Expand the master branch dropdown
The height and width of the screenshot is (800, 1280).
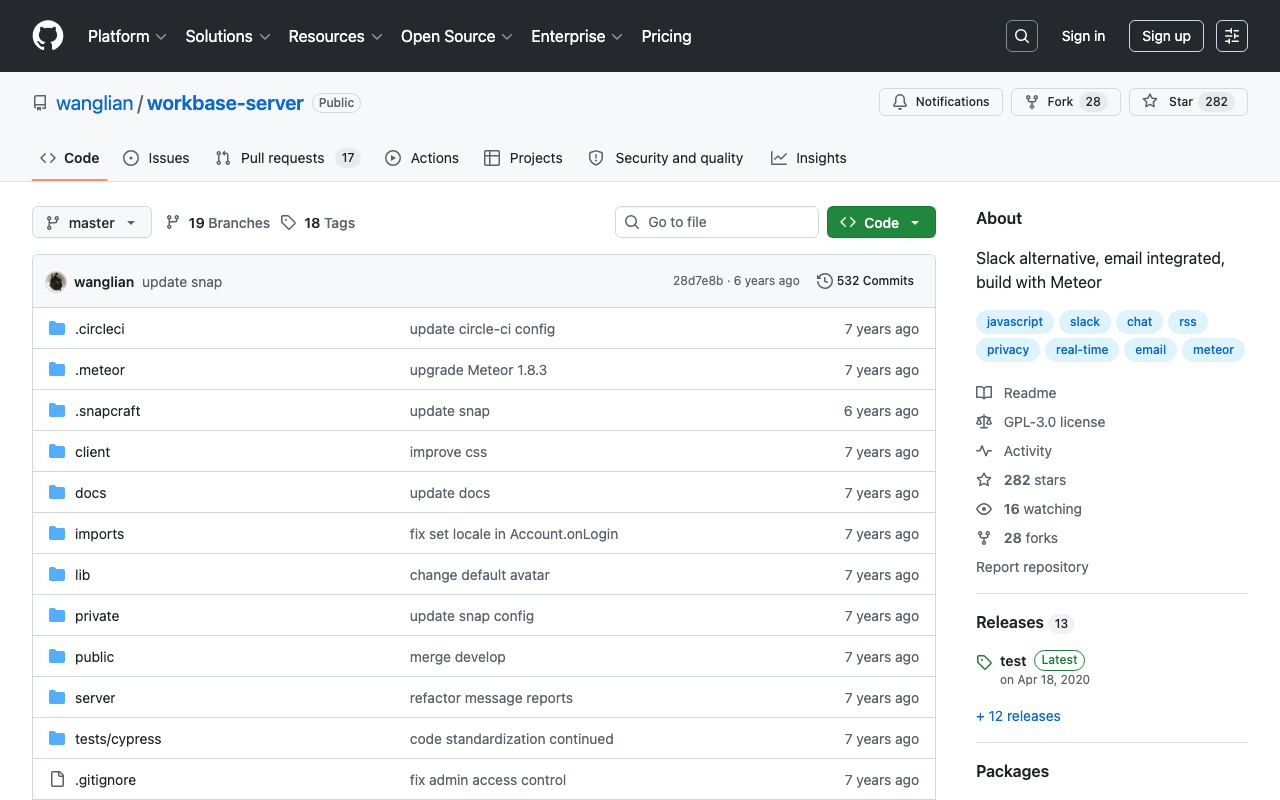(92, 222)
